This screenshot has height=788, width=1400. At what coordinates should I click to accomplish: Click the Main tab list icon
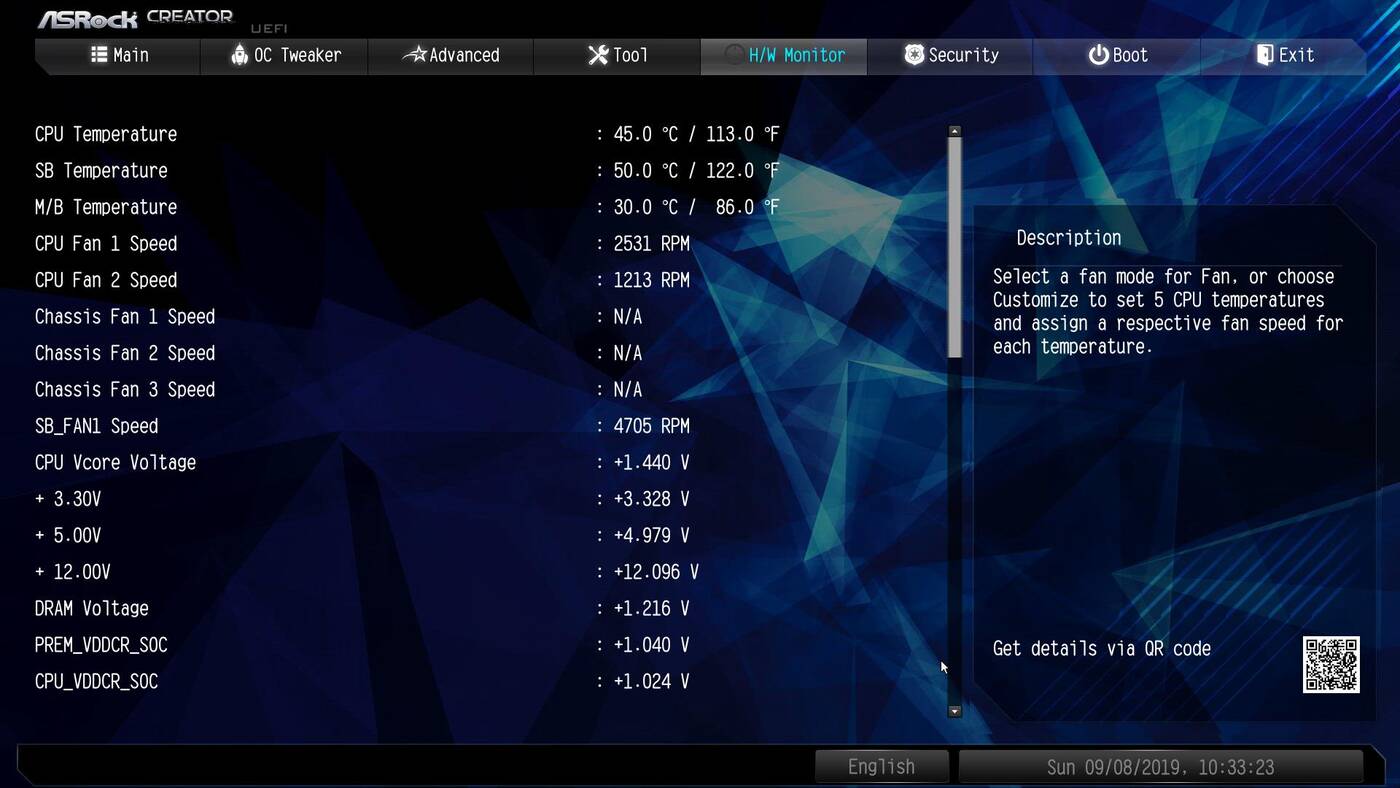(99, 55)
